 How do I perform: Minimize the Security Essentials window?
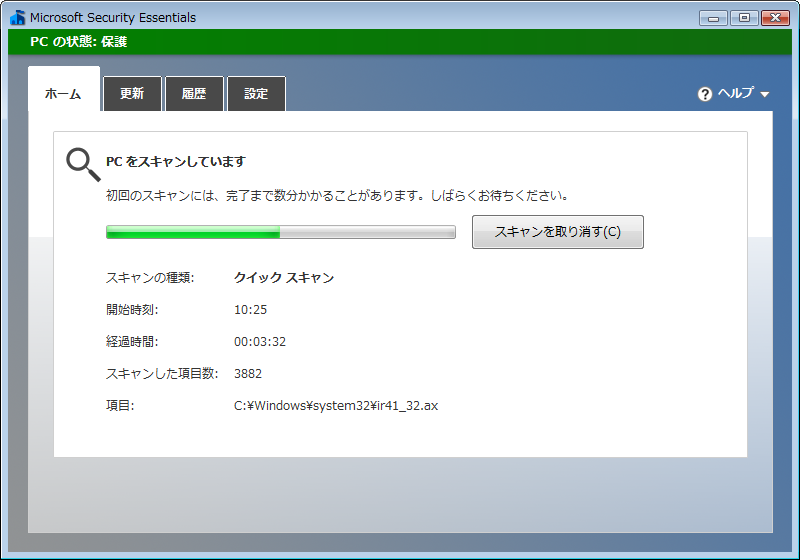pos(713,18)
